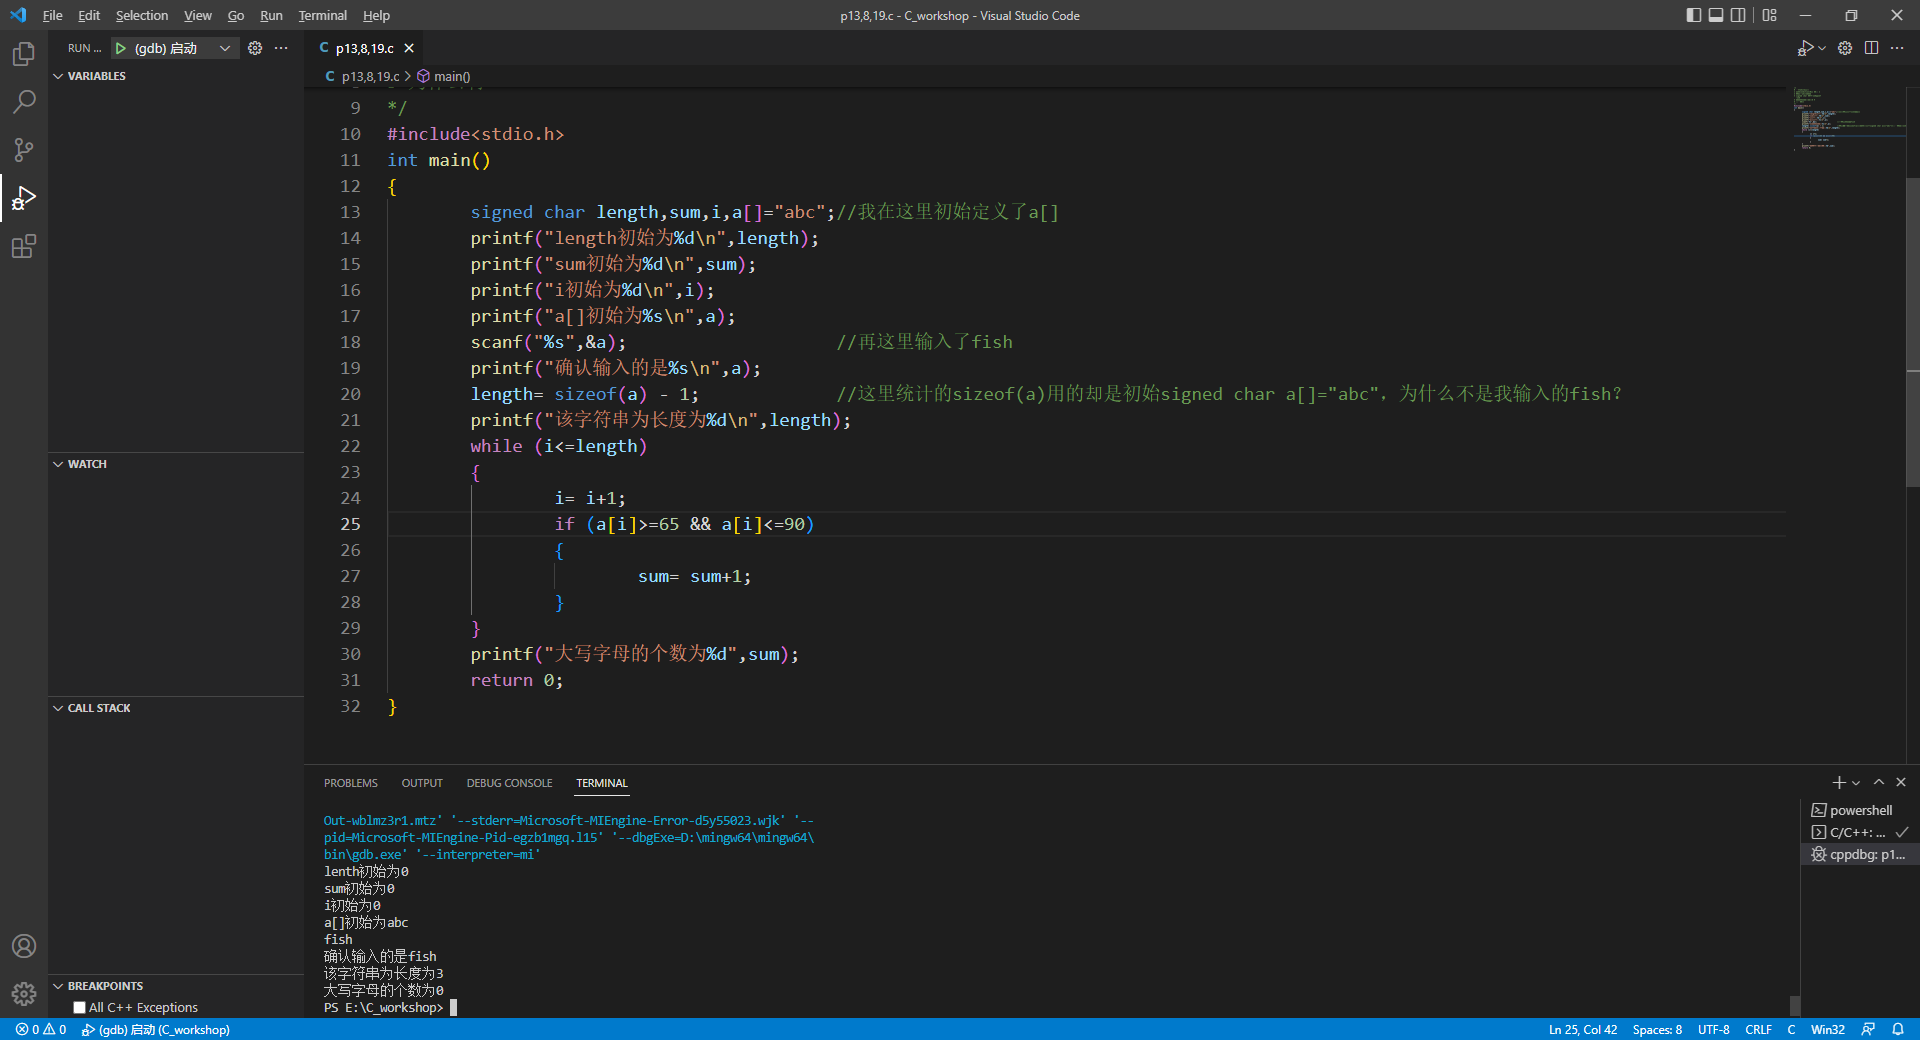Select the C/C++ terminal entry
Image resolution: width=1920 pixels, height=1040 pixels.
point(1860,832)
